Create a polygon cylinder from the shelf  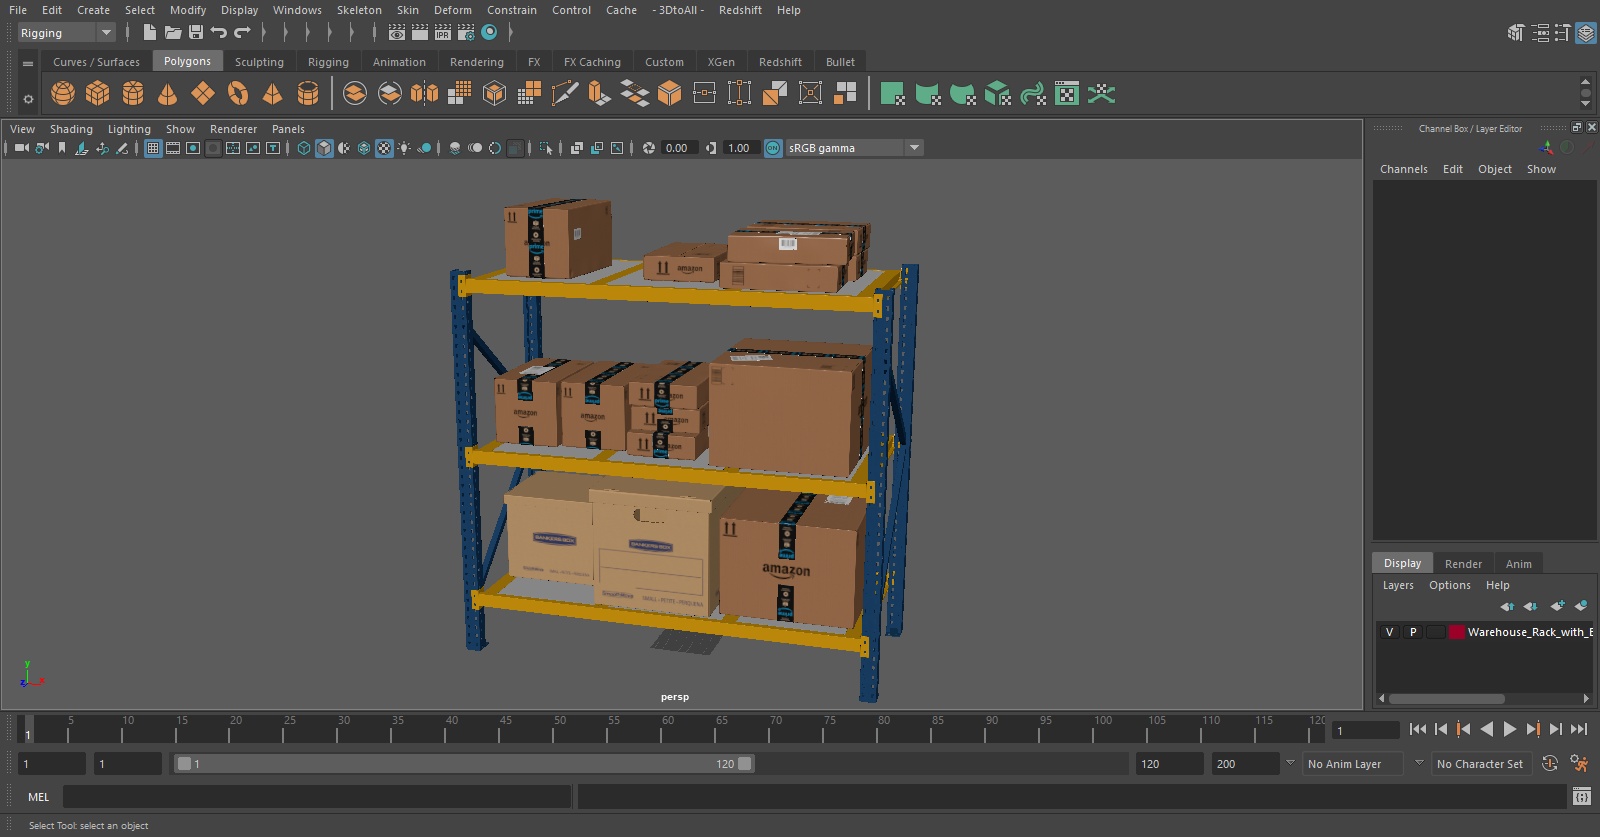tap(133, 94)
